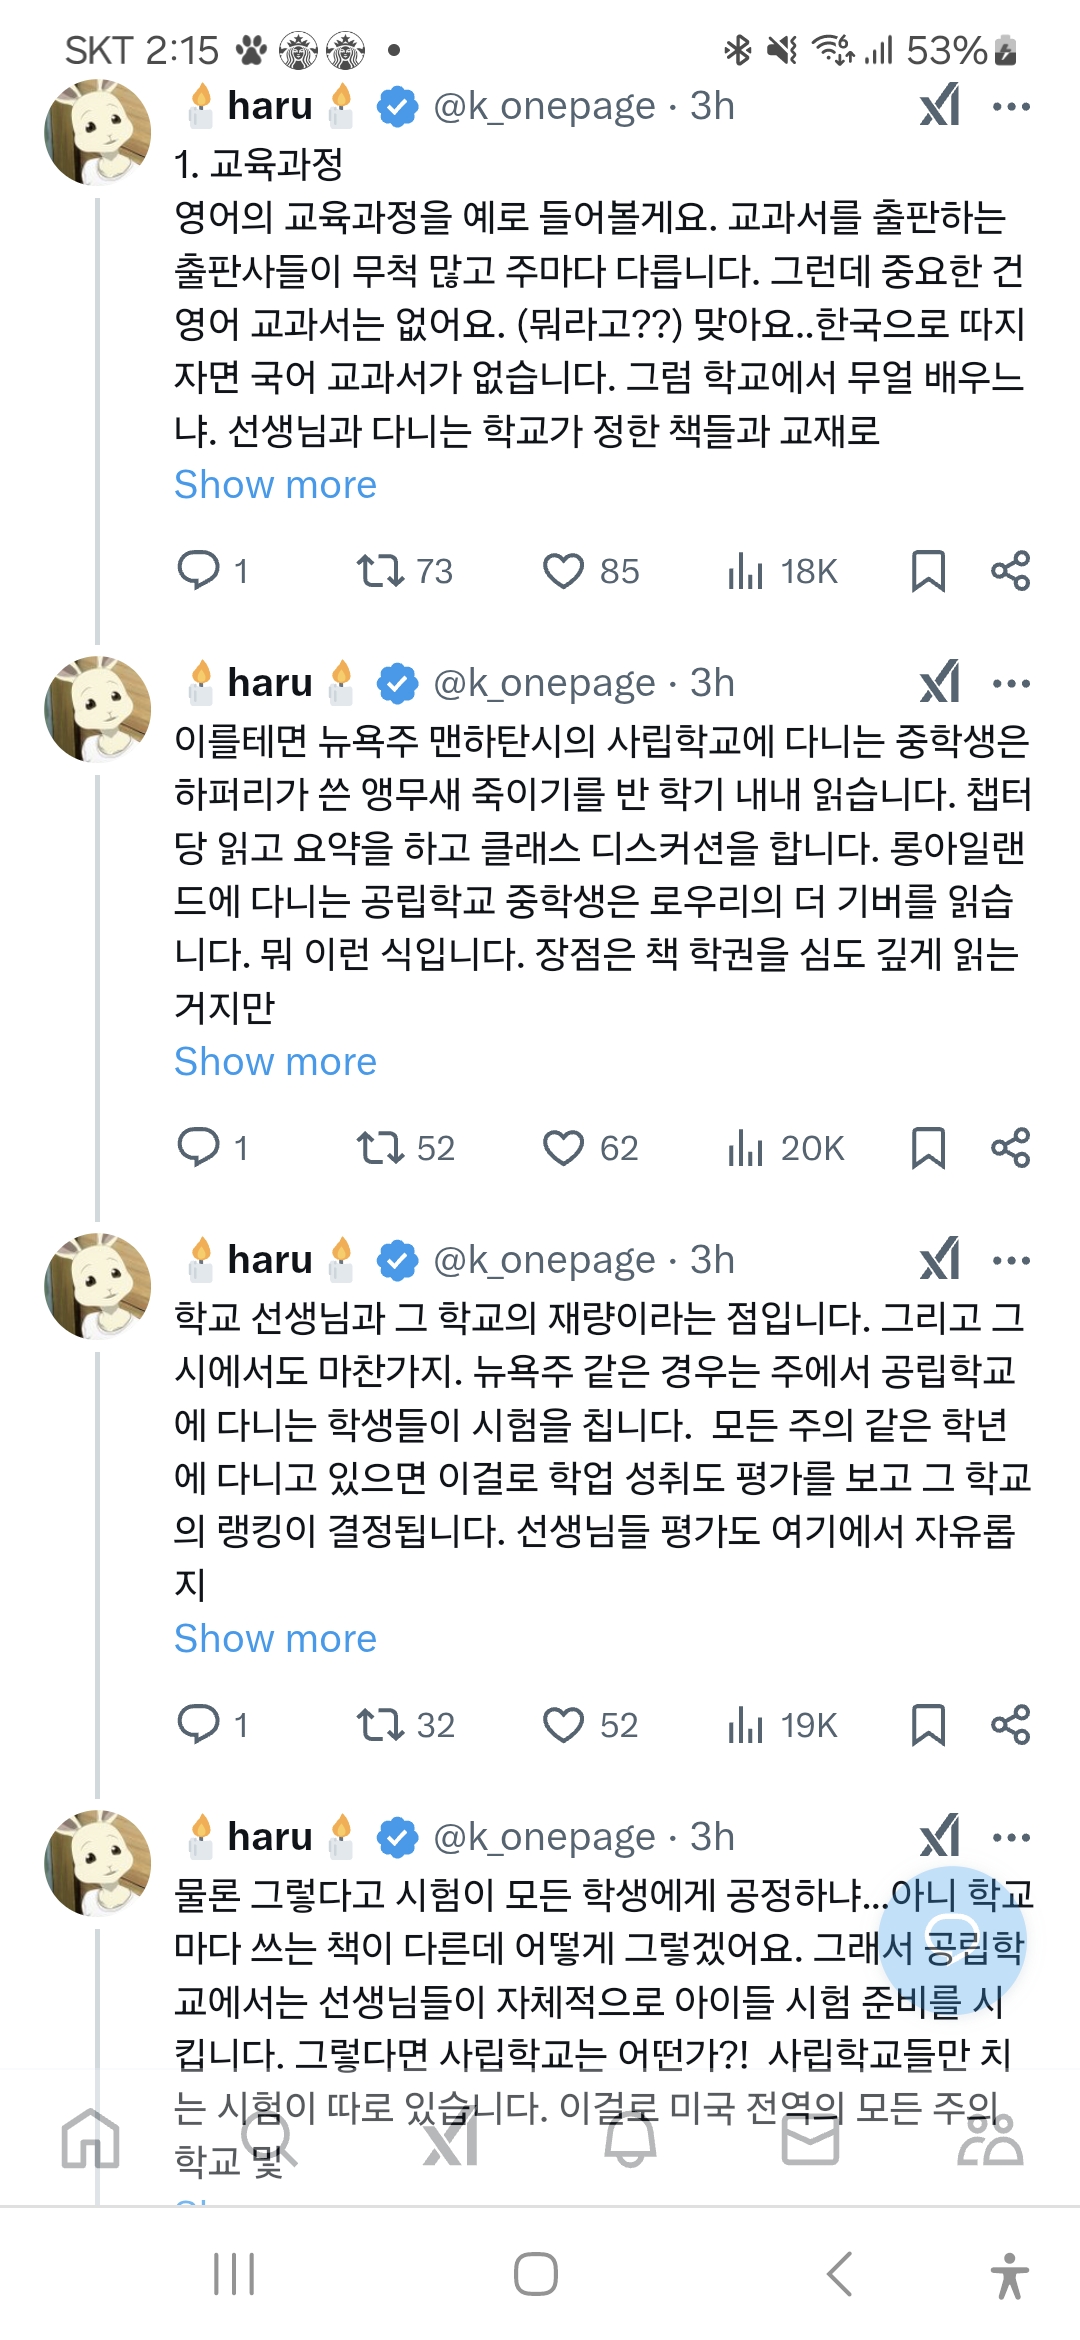Share the third tweet
This screenshot has width=1080, height=2340.
pyautogui.click(x=1010, y=1725)
